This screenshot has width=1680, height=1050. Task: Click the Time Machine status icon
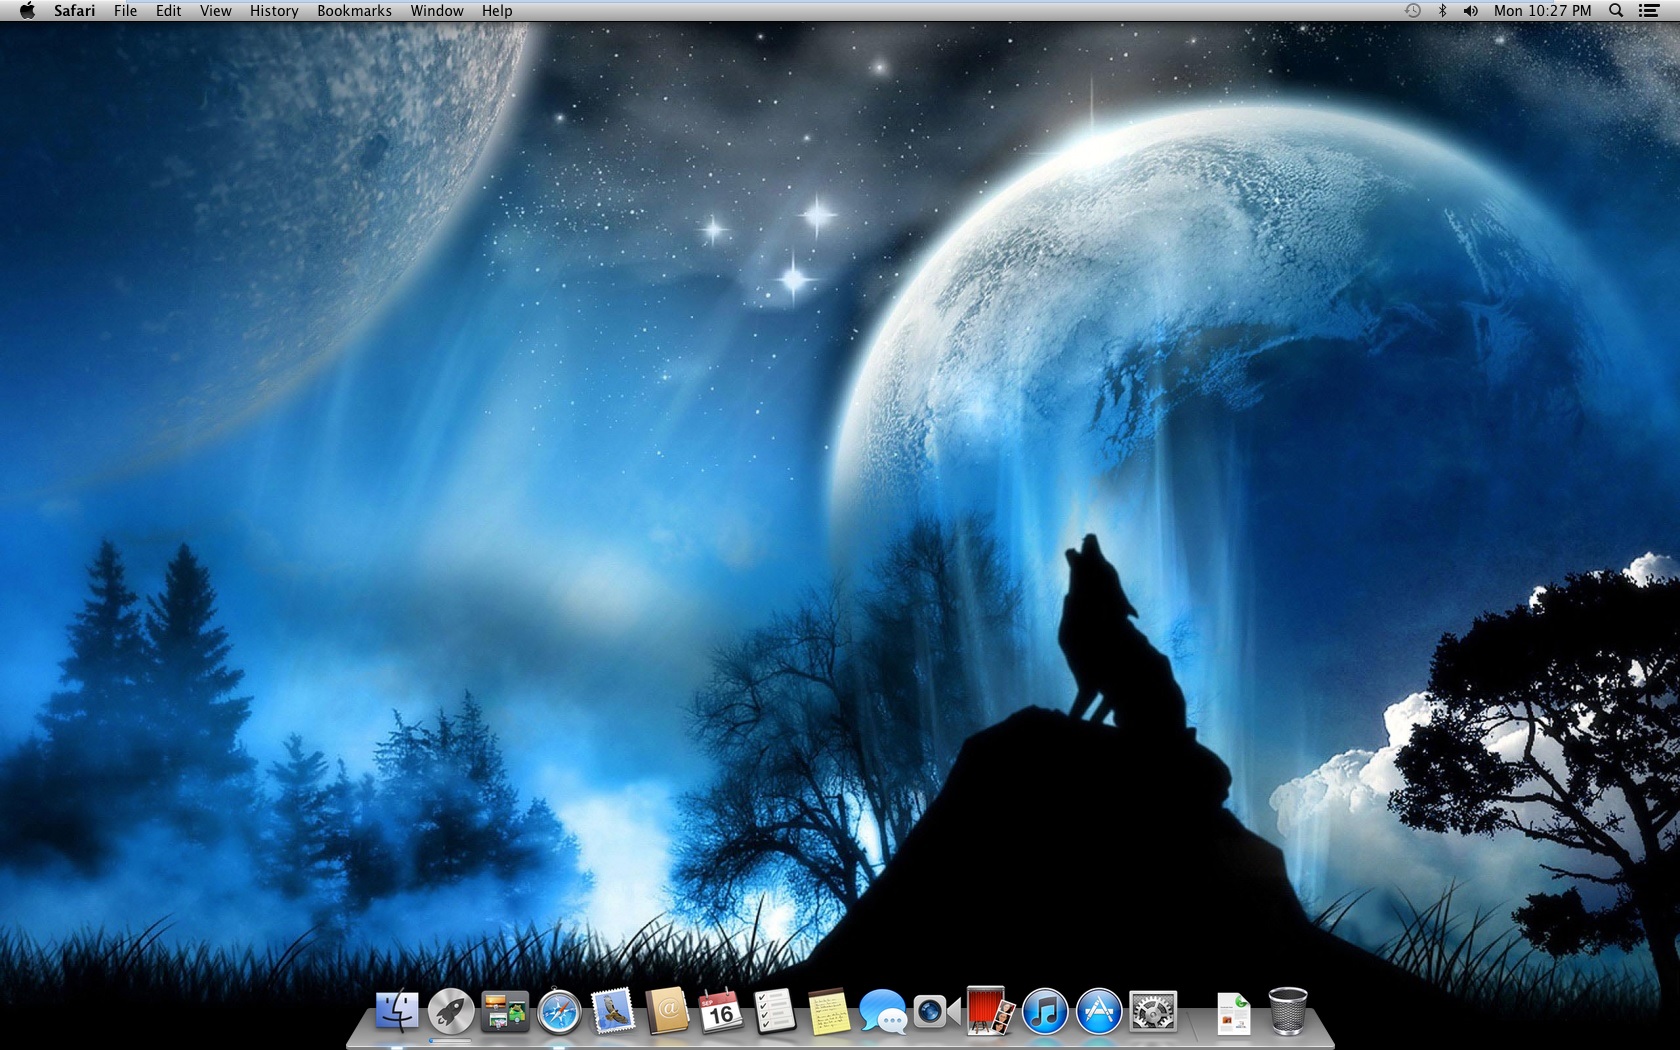click(1412, 11)
